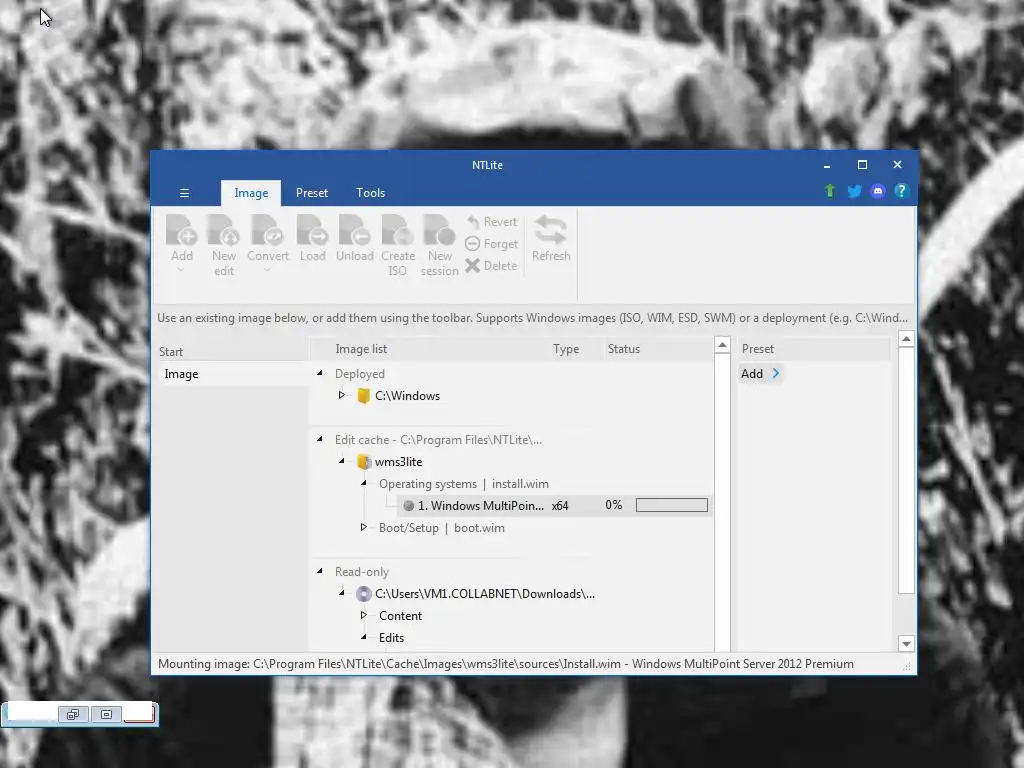Click the 0% mounting progress bar
Image resolution: width=1024 pixels, height=768 pixels.
[671, 505]
